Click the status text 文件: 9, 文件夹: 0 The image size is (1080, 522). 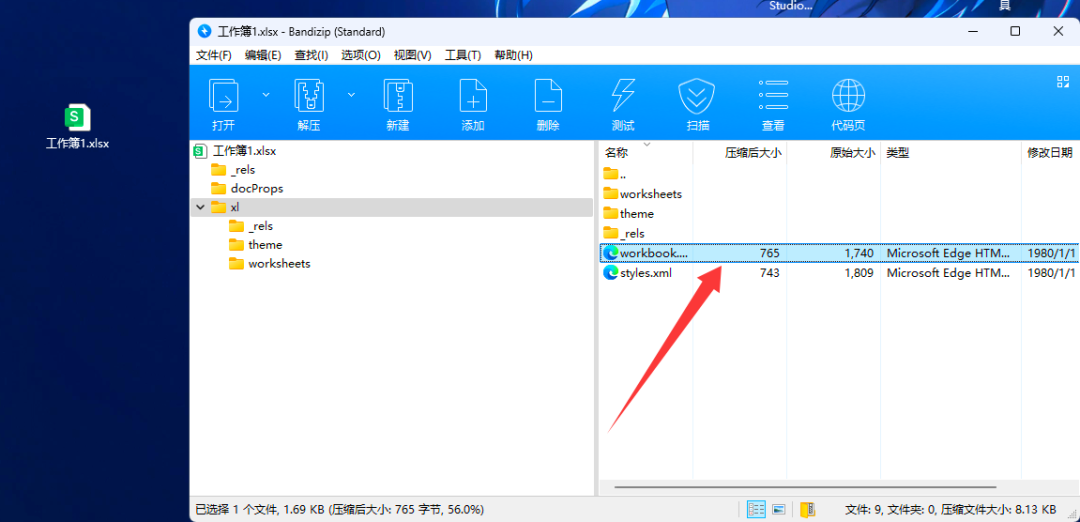951,510
